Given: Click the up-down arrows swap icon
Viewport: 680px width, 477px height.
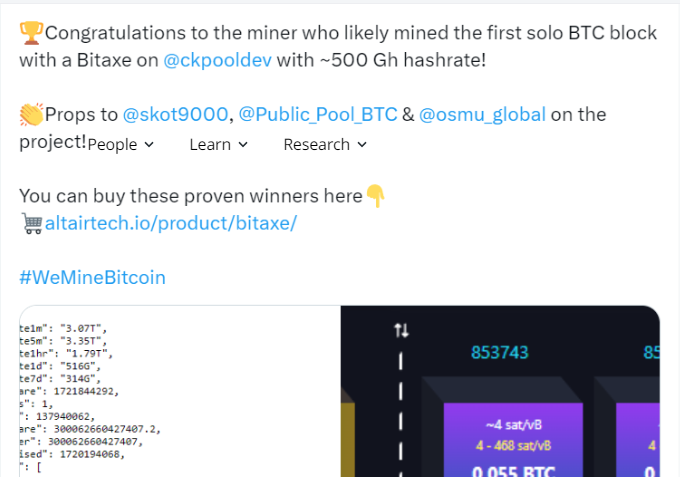Looking at the screenshot, I should pyautogui.click(x=402, y=330).
